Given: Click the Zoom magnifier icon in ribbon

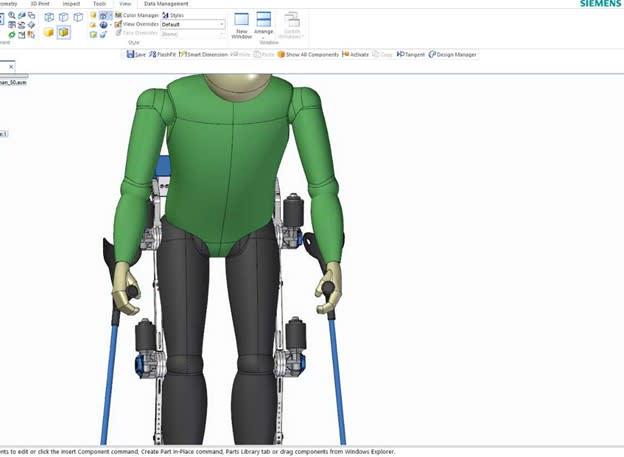Looking at the screenshot, I should point(12,16).
